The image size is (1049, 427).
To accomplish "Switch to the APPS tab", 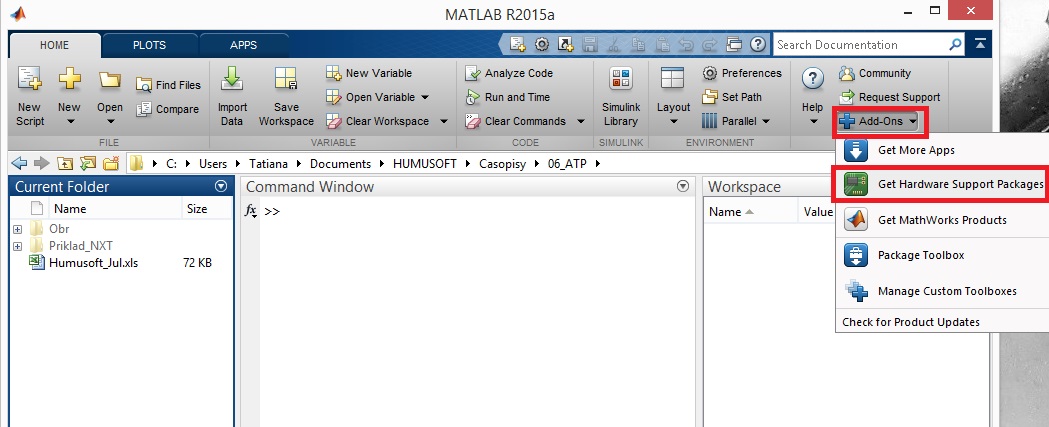I will pyautogui.click(x=244, y=45).
